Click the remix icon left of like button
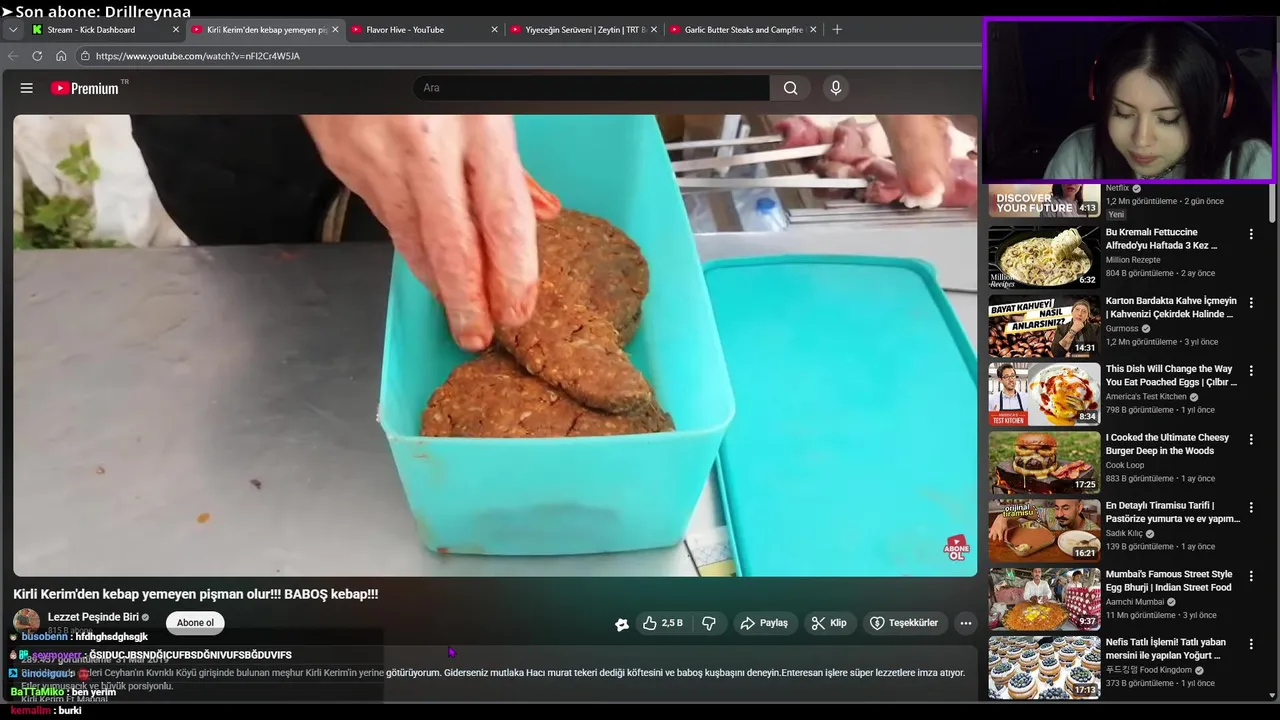Viewport: 1280px width, 720px height. click(x=622, y=624)
